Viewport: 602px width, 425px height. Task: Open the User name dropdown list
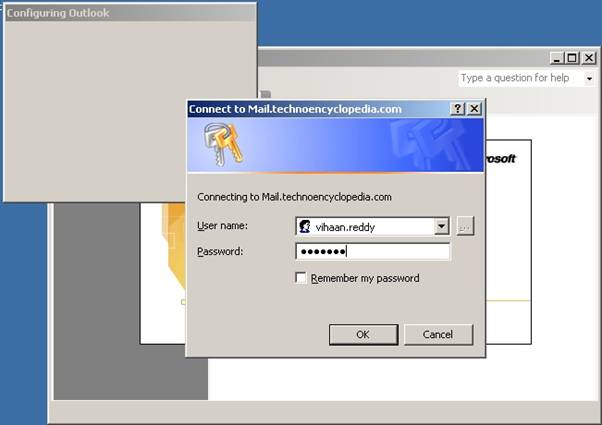click(x=442, y=226)
